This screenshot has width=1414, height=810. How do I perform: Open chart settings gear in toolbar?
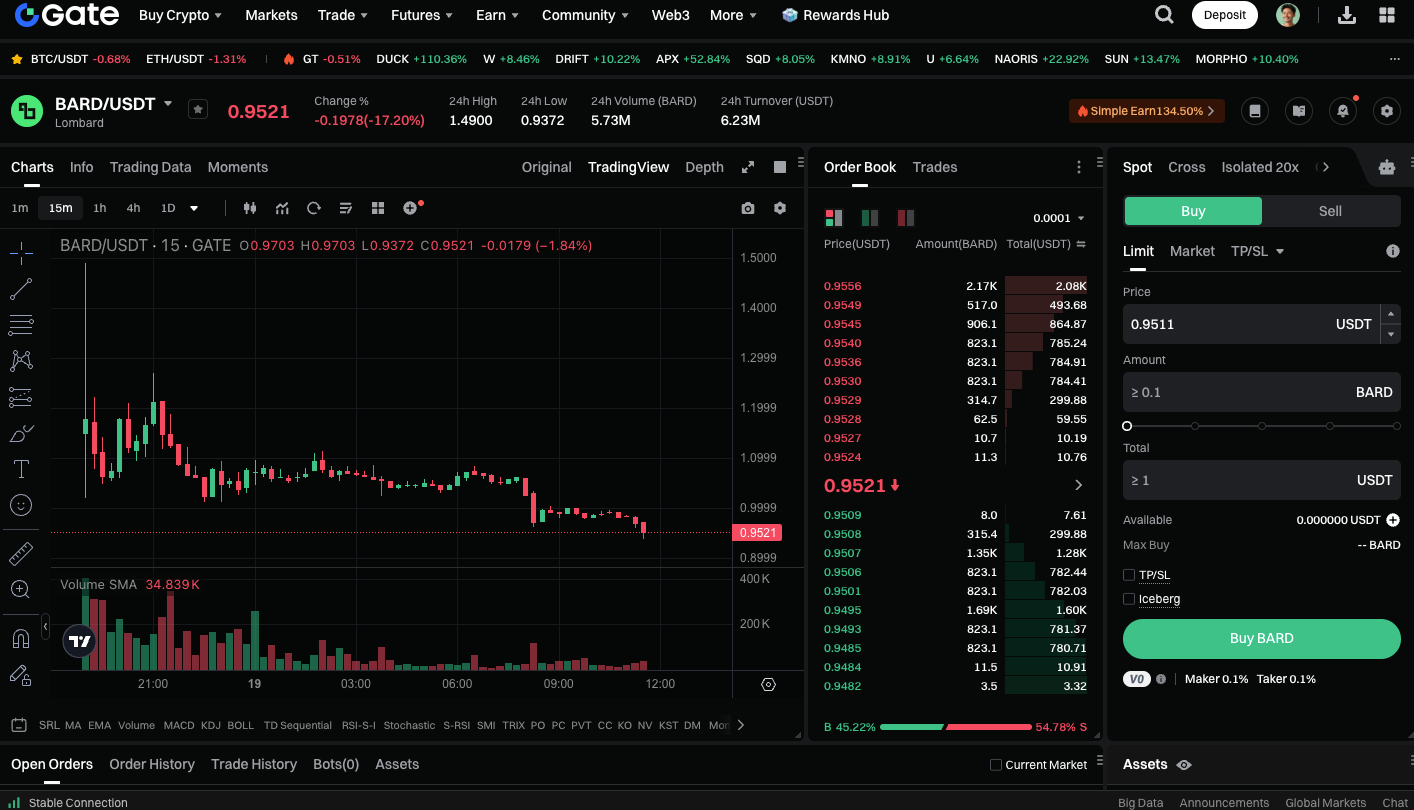pos(780,208)
